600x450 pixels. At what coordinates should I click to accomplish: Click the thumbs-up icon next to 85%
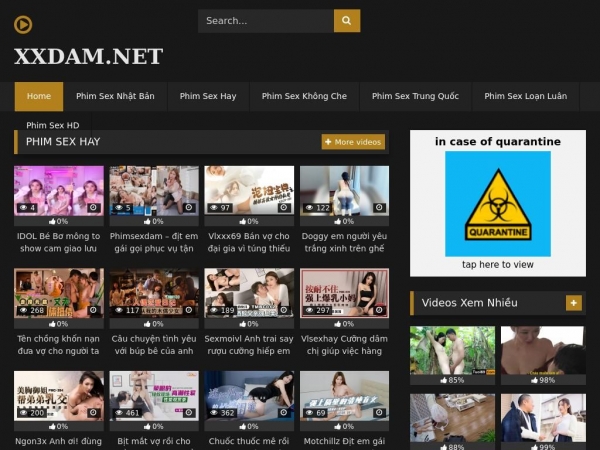pyautogui.click(x=444, y=380)
